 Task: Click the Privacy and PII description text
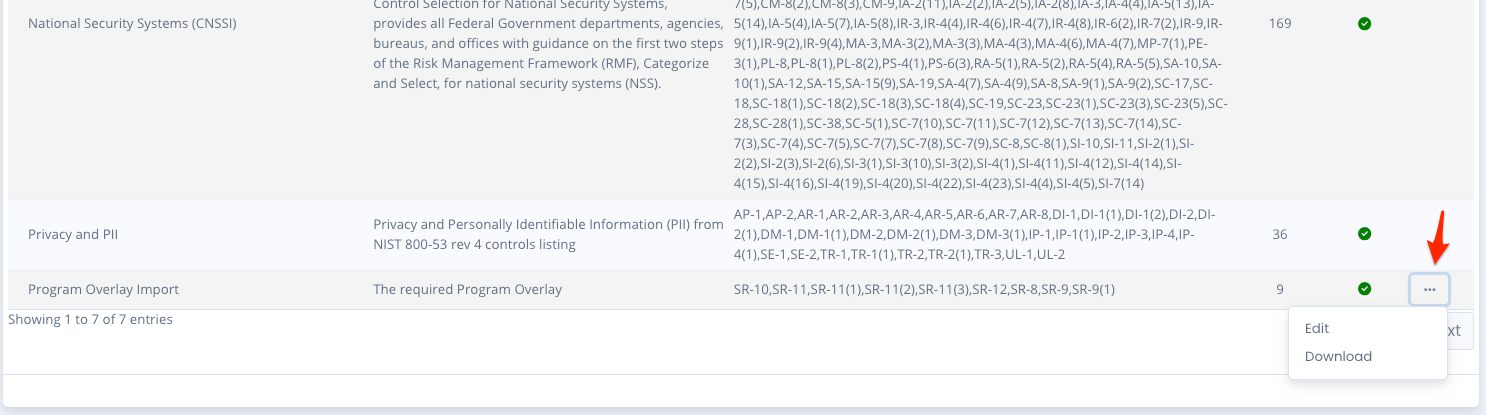click(548, 234)
